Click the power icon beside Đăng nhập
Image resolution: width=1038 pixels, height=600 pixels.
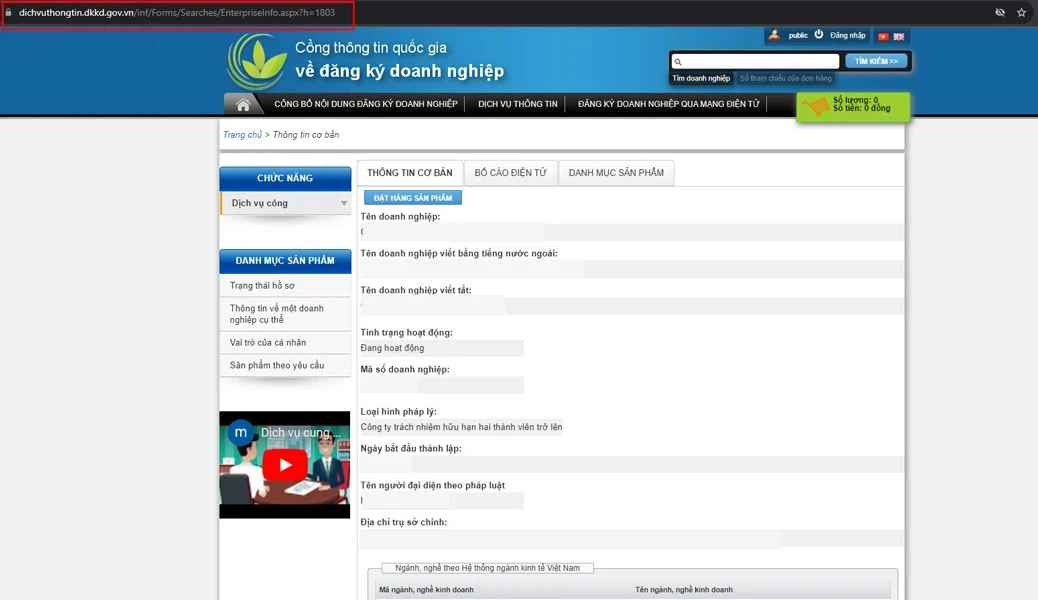pos(819,35)
